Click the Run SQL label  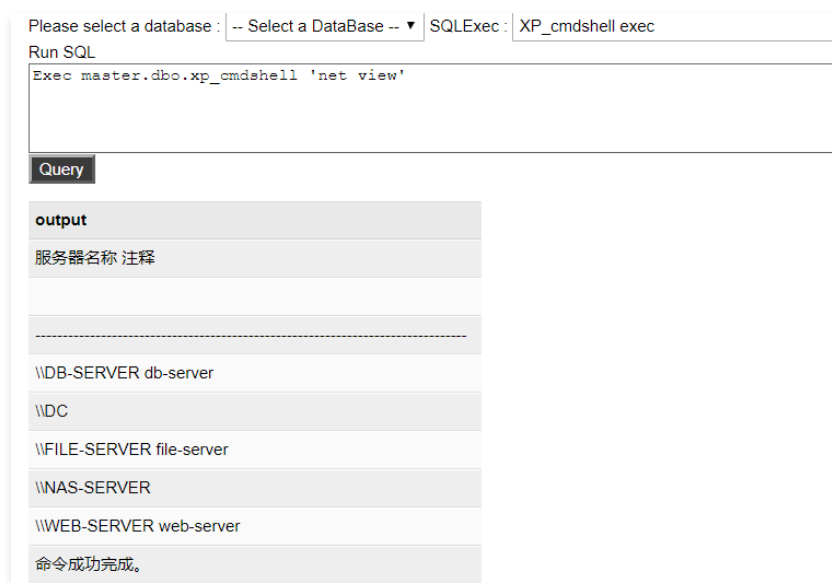coord(62,53)
